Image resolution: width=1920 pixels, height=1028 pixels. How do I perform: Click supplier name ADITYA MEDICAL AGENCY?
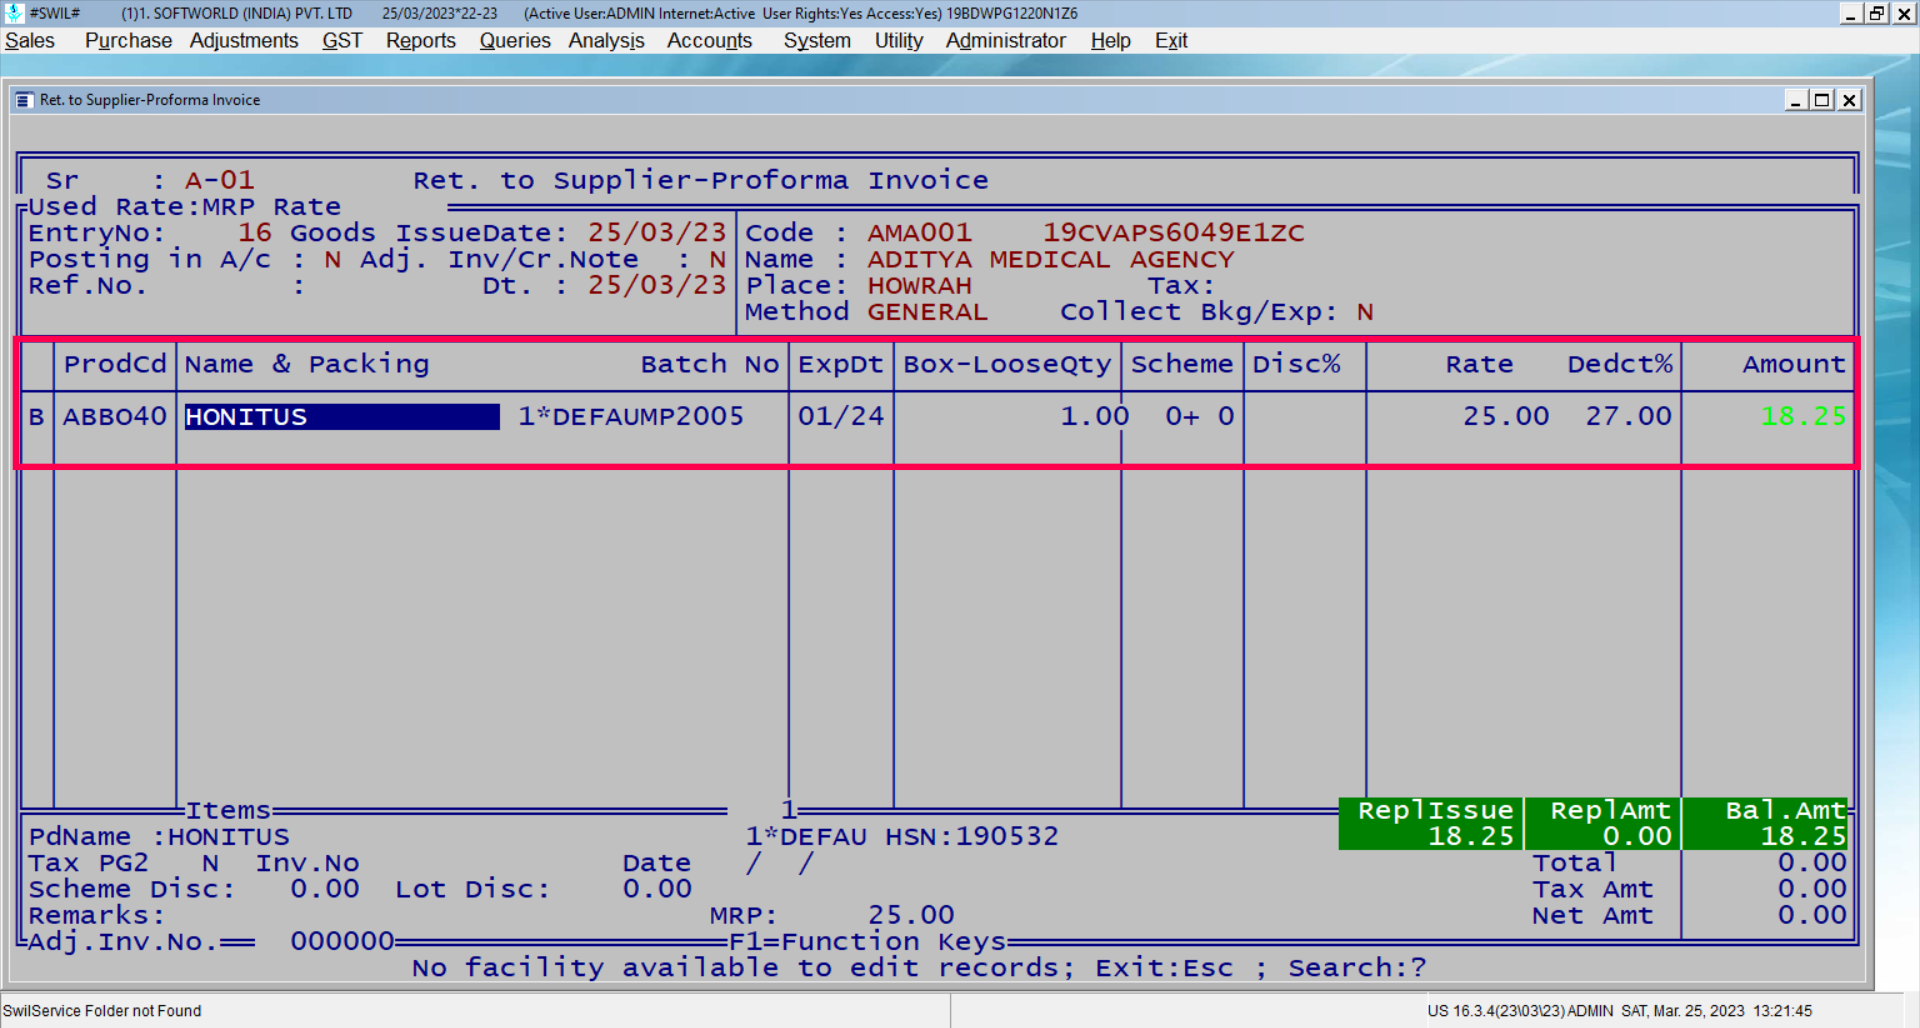coord(1050,259)
